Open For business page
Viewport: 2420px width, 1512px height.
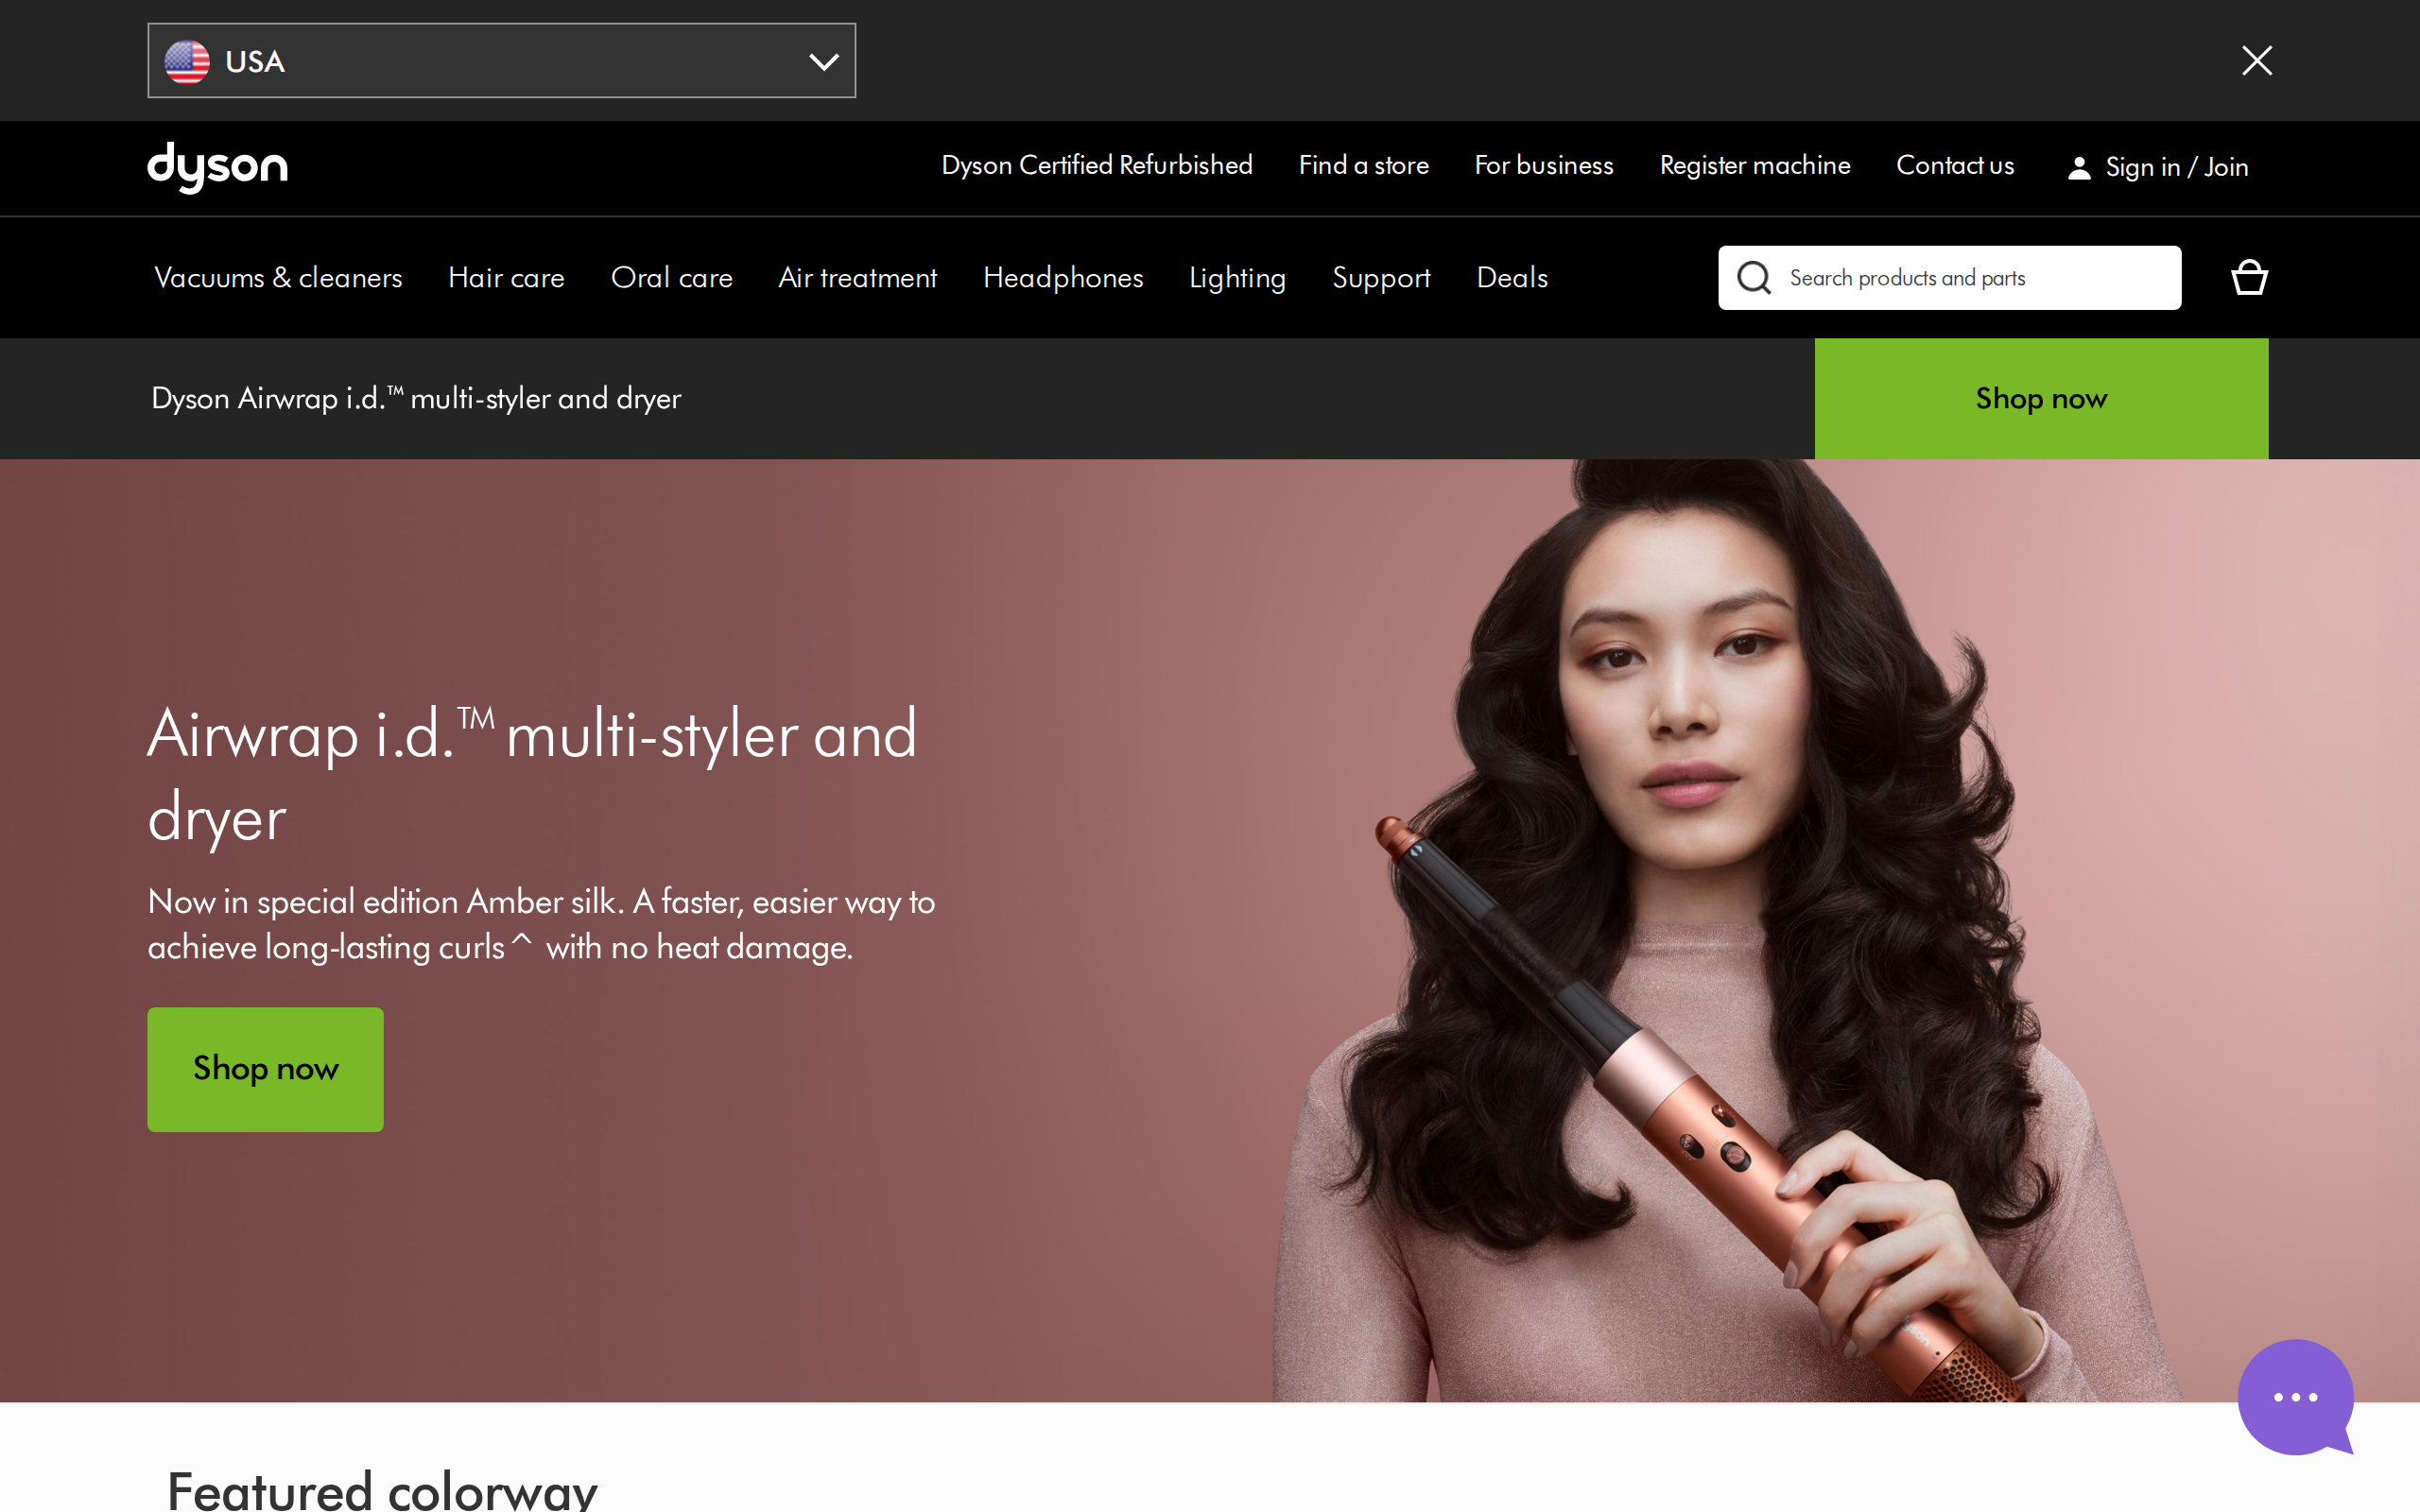(x=1543, y=166)
